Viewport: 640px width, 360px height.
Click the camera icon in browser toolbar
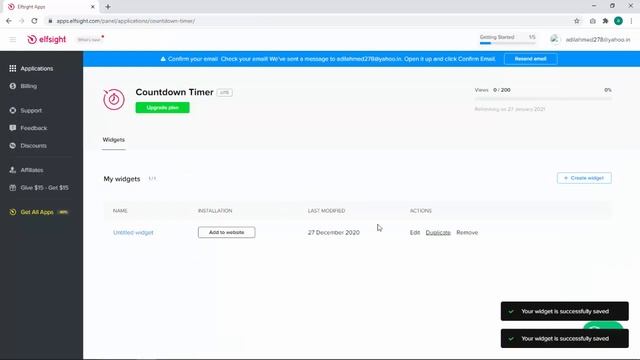(x=592, y=21)
